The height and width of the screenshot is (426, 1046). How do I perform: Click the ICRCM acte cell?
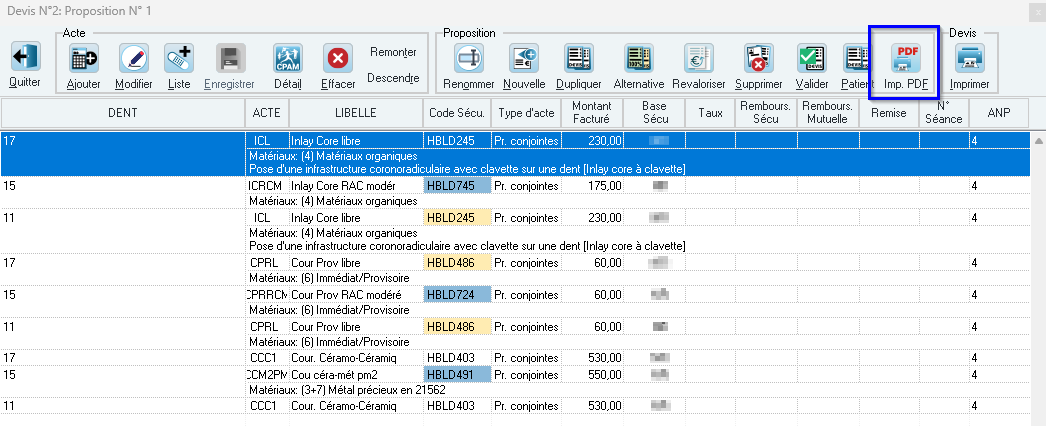(x=267, y=185)
